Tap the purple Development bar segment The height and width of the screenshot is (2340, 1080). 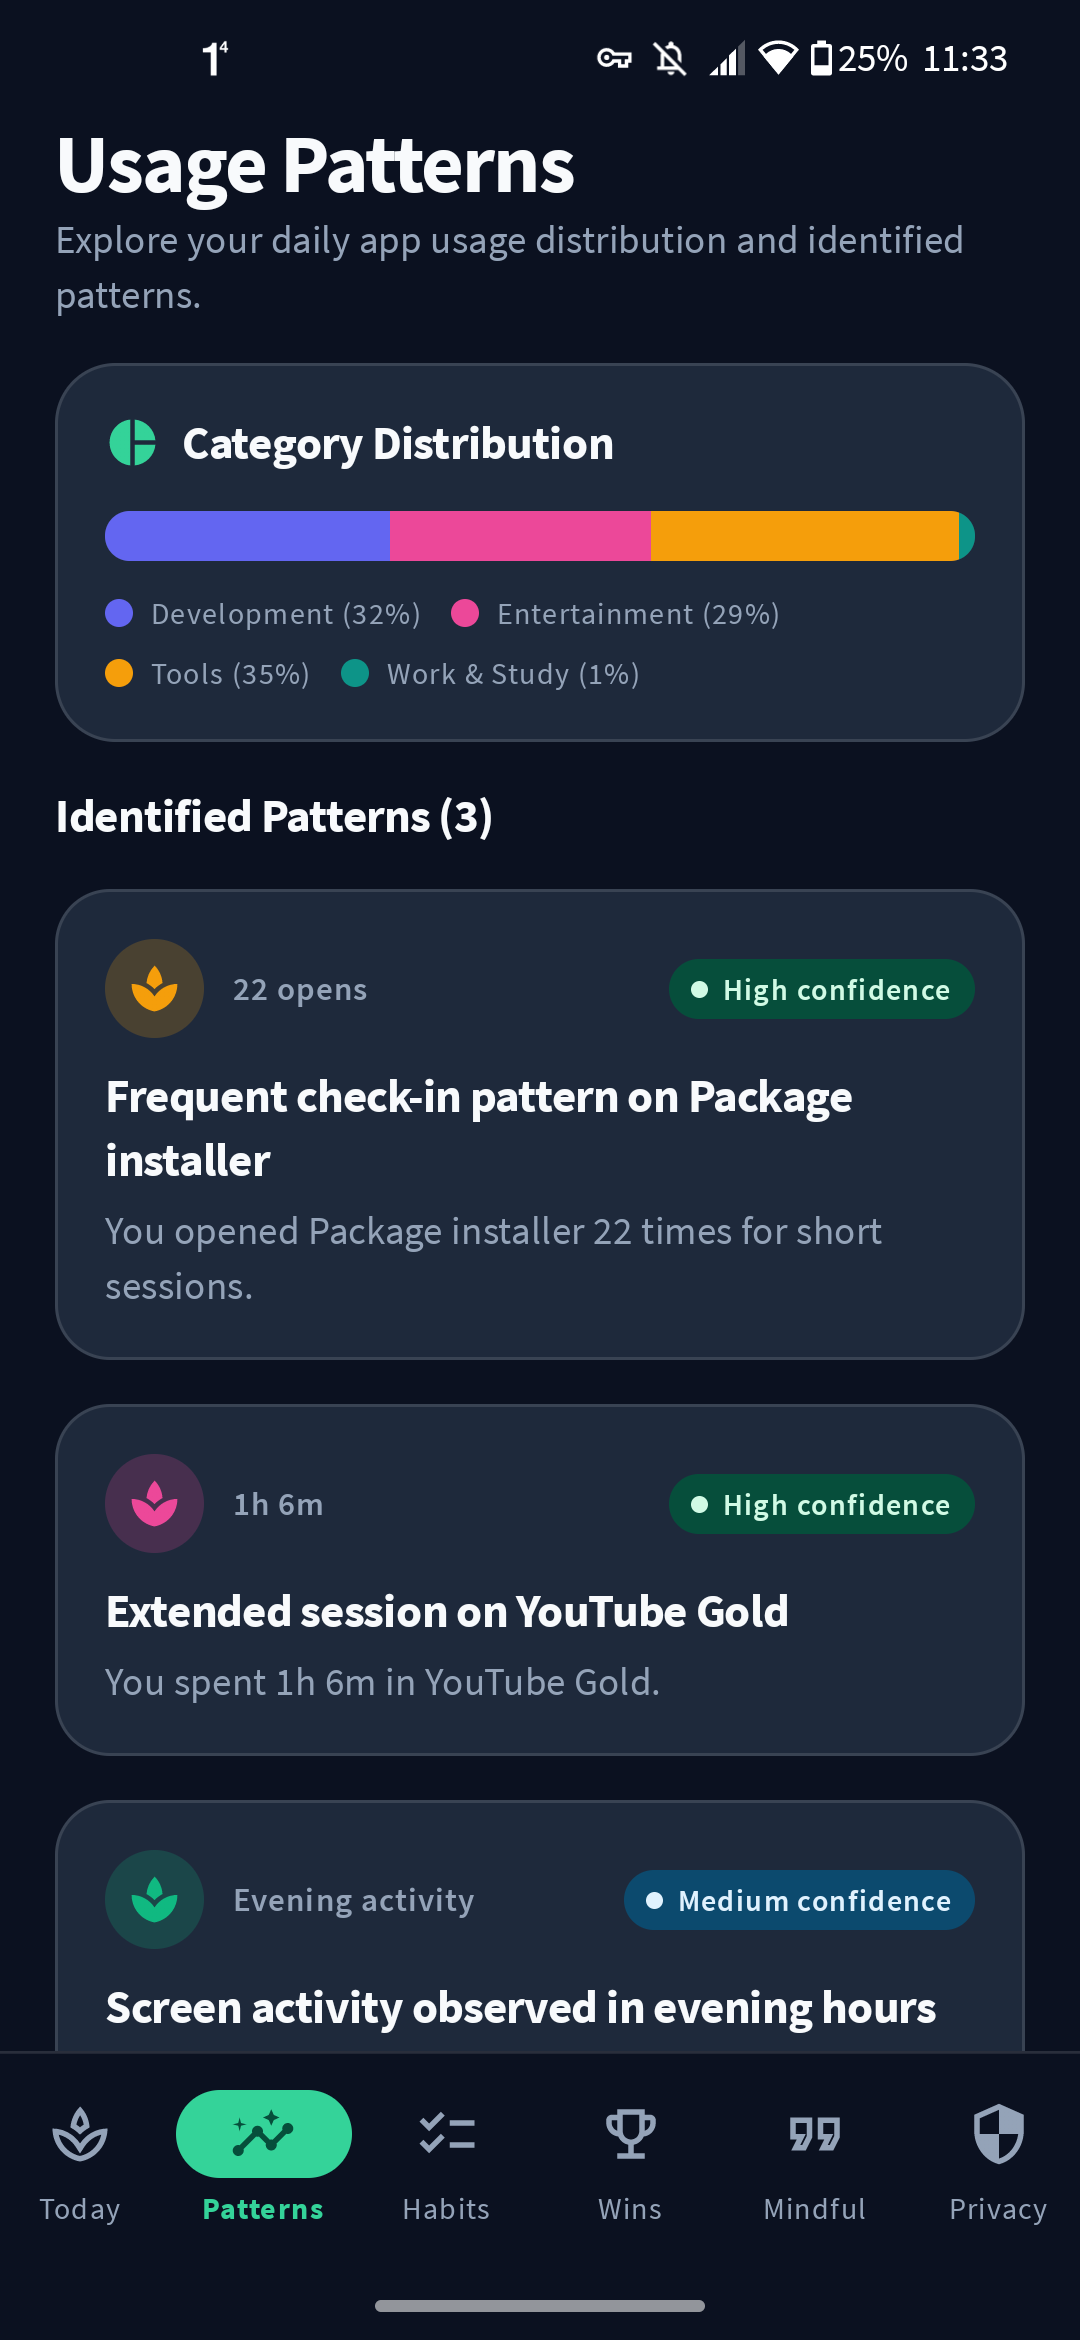pyautogui.click(x=247, y=536)
